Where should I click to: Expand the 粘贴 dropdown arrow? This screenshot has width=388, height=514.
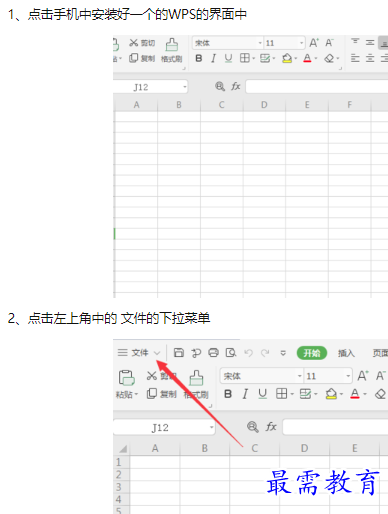pyautogui.click(x=136, y=395)
